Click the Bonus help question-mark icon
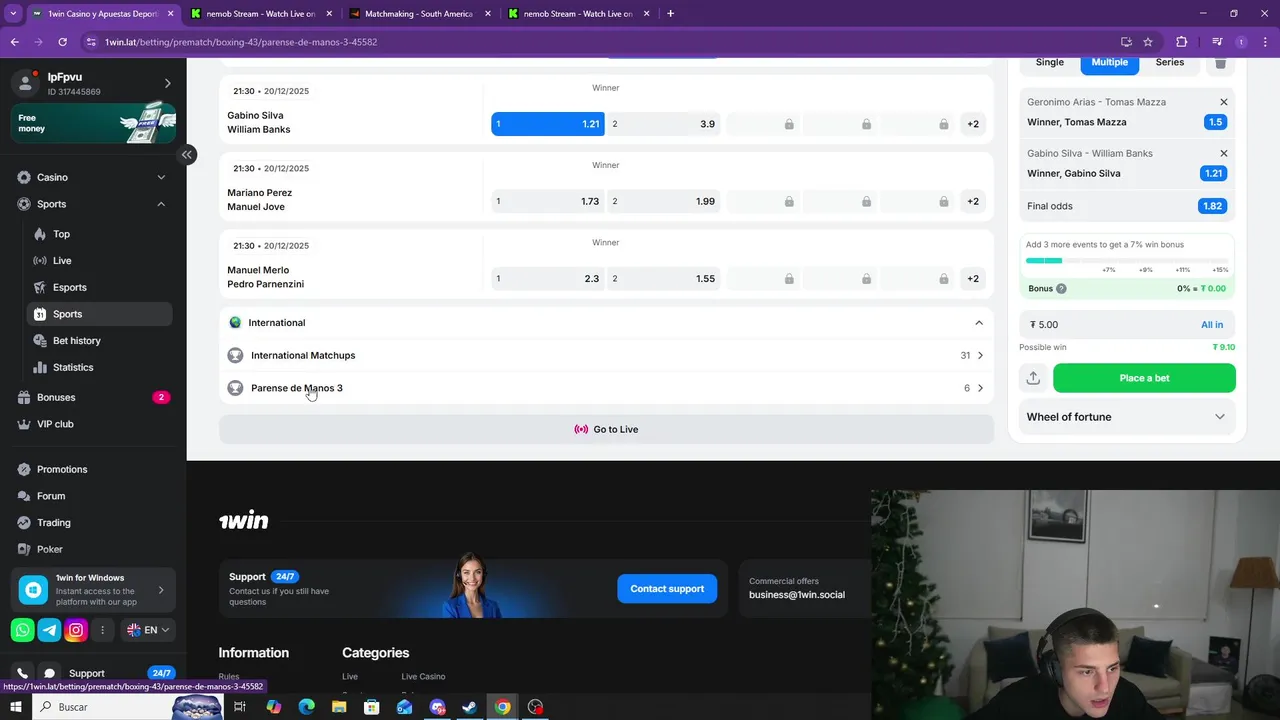 [1061, 288]
